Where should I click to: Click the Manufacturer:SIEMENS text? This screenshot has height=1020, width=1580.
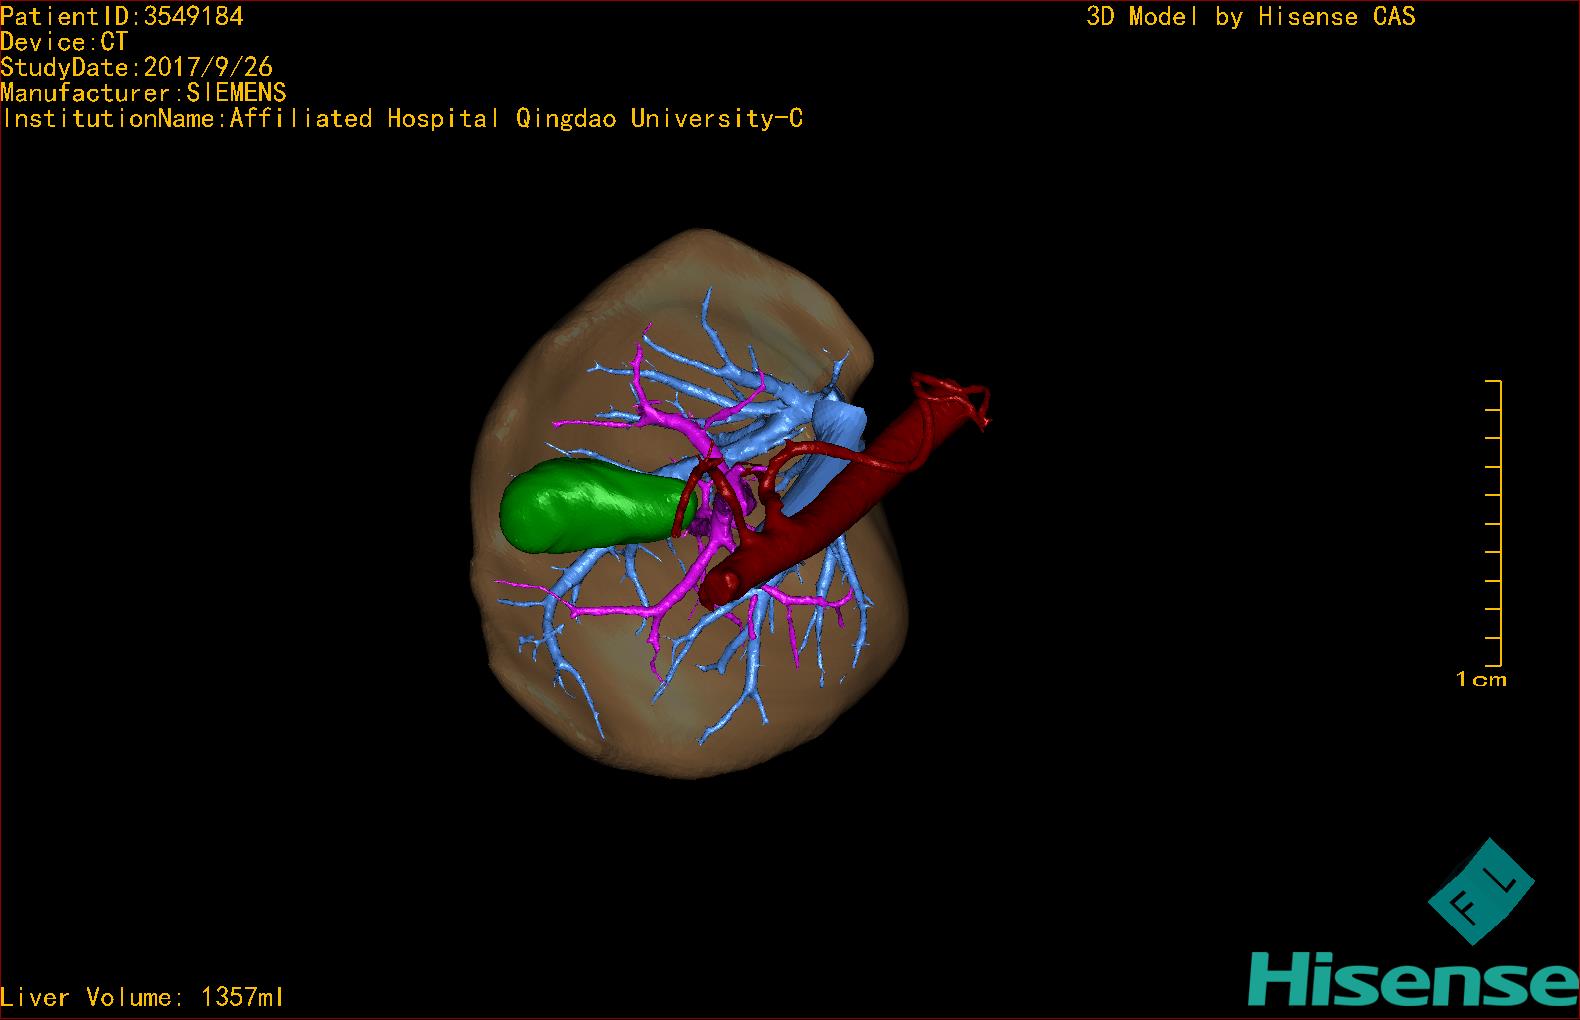[143, 93]
